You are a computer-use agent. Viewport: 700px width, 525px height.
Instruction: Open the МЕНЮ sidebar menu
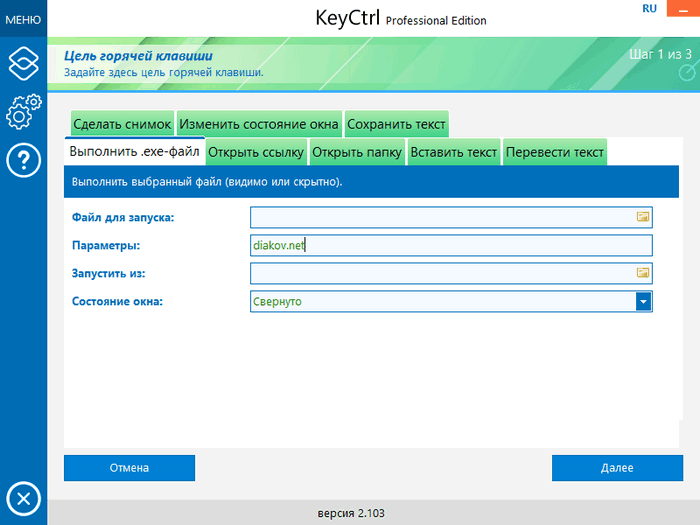[23, 18]
